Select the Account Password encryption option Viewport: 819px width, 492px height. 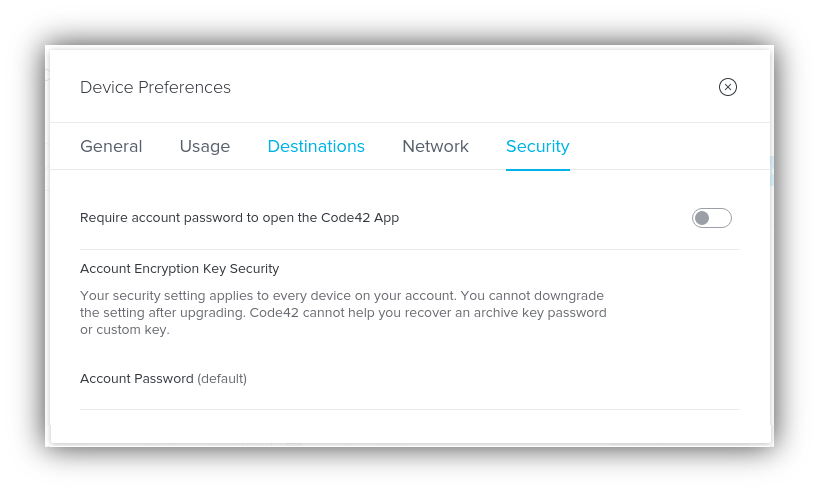click(x=136, y=378)
